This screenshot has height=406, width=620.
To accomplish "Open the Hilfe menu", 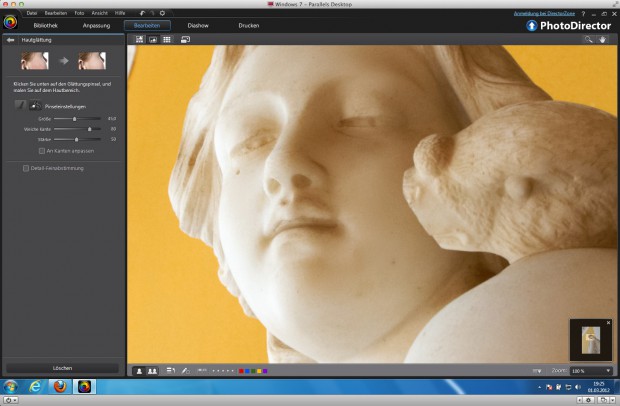I will pyautogui.click(x=120, y=13).
